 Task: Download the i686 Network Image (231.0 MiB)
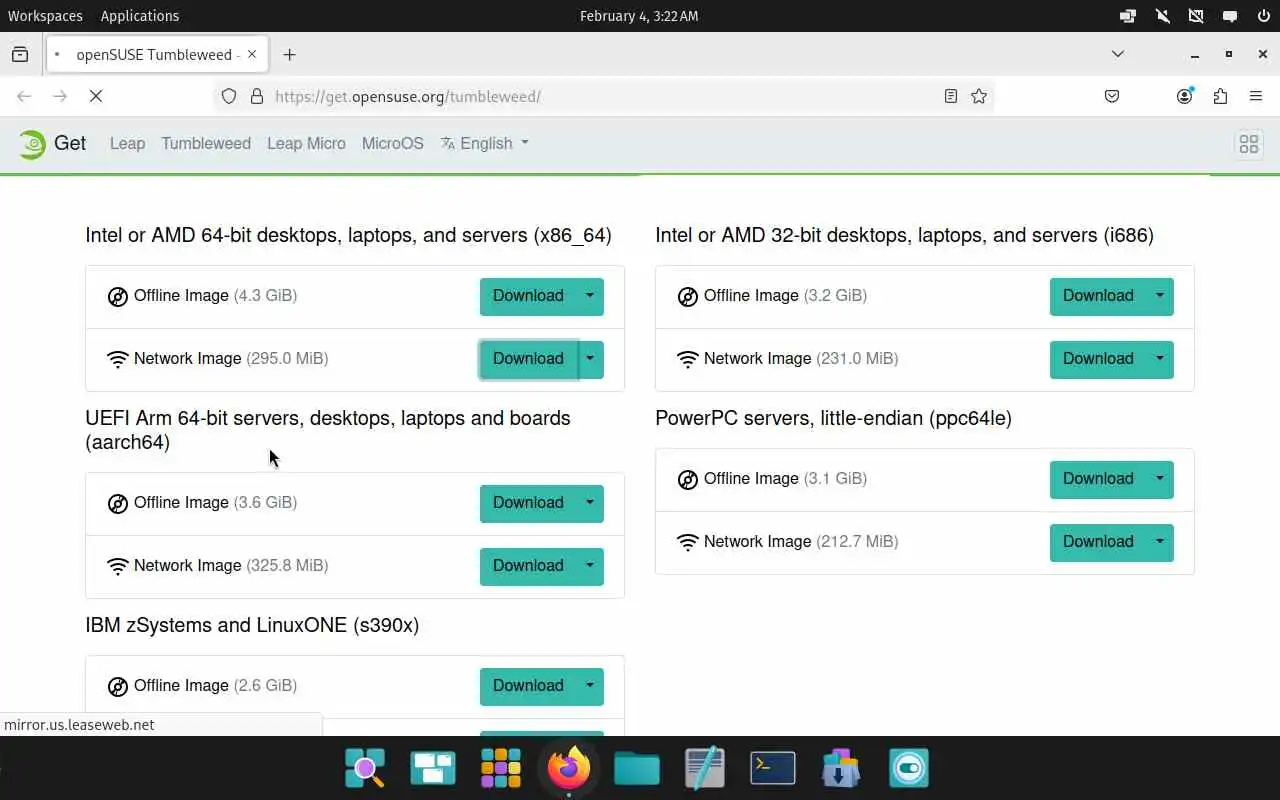click(1098, 359)
